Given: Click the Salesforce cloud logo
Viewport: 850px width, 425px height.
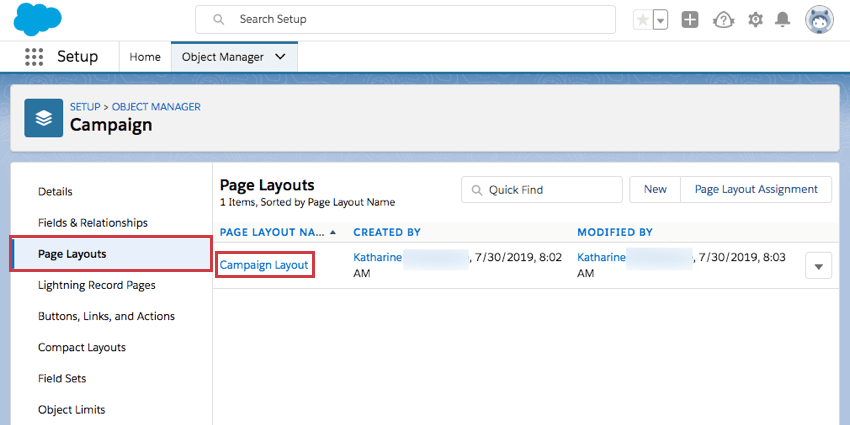Looking at the screenshot, I should (37, 19).
